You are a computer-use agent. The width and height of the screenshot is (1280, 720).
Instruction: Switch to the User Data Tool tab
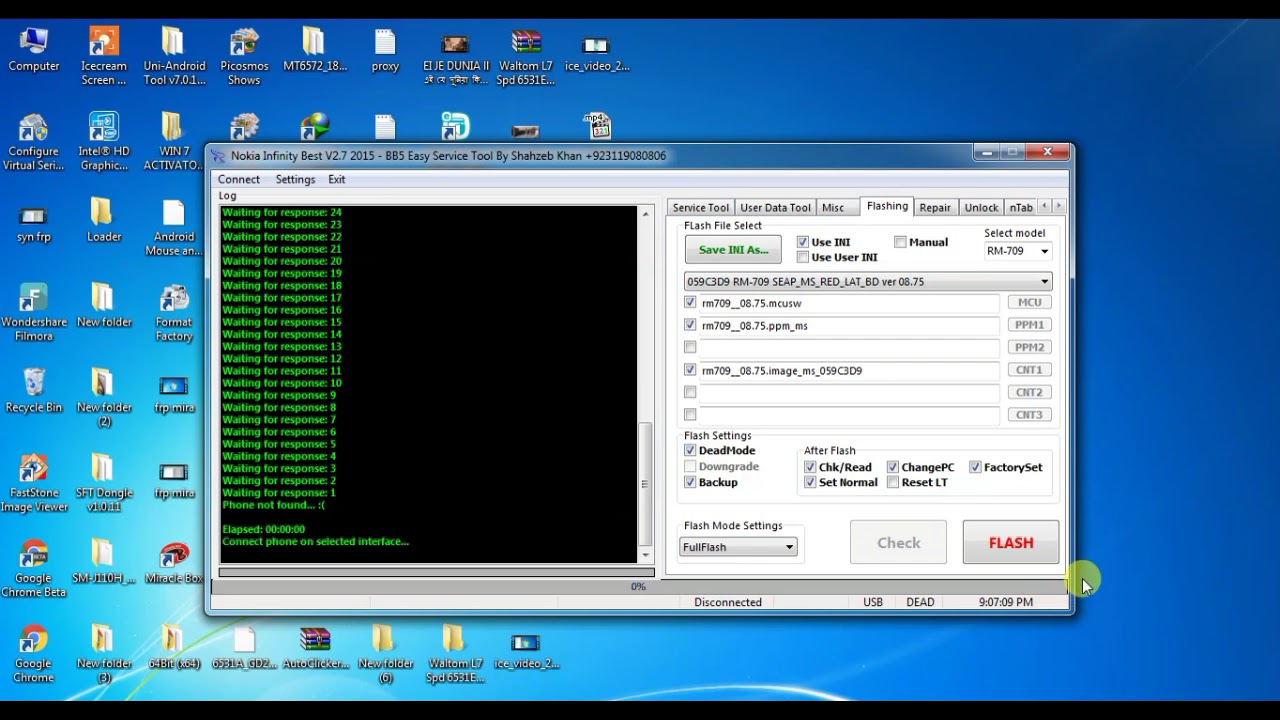click(775, 208)
